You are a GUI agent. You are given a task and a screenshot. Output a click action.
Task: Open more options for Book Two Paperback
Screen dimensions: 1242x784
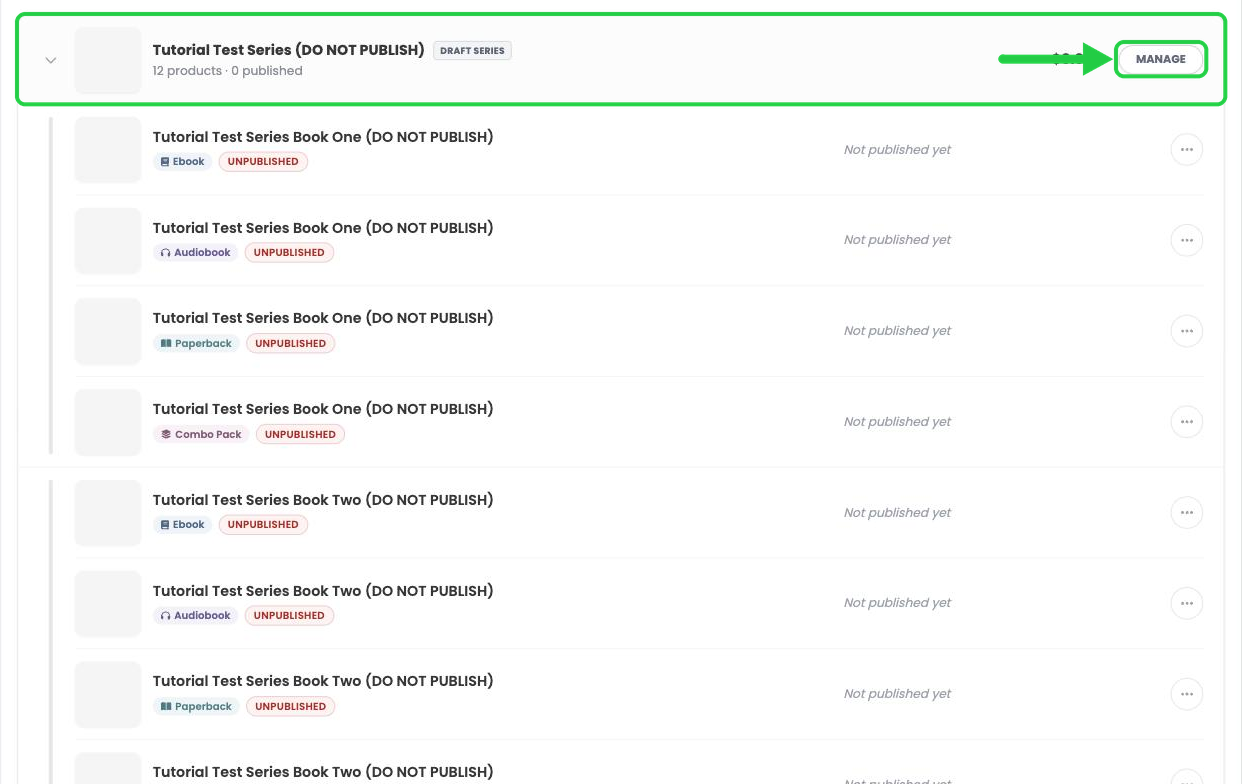tap(1186, 694)
